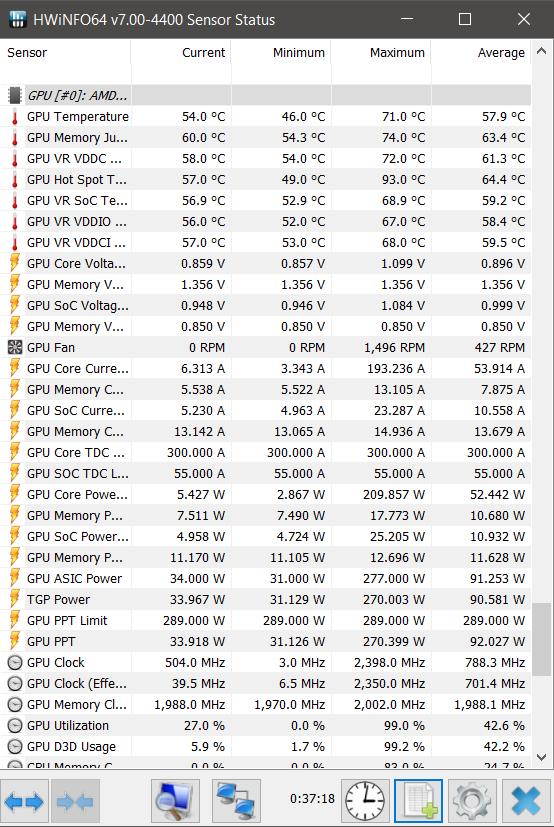Select the GPU PPT Limit label
The image size is (554, 827).
click(67, 621)
